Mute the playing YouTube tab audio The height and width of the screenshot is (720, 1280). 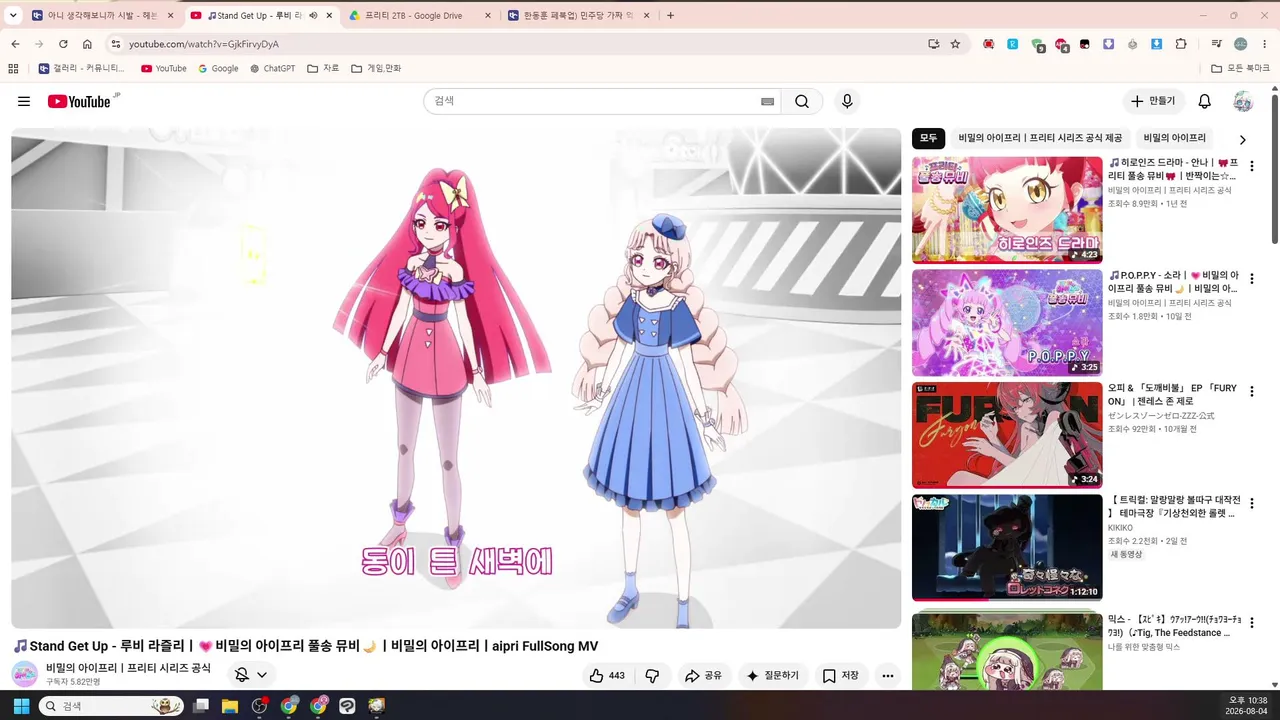[x=313, y=16]
